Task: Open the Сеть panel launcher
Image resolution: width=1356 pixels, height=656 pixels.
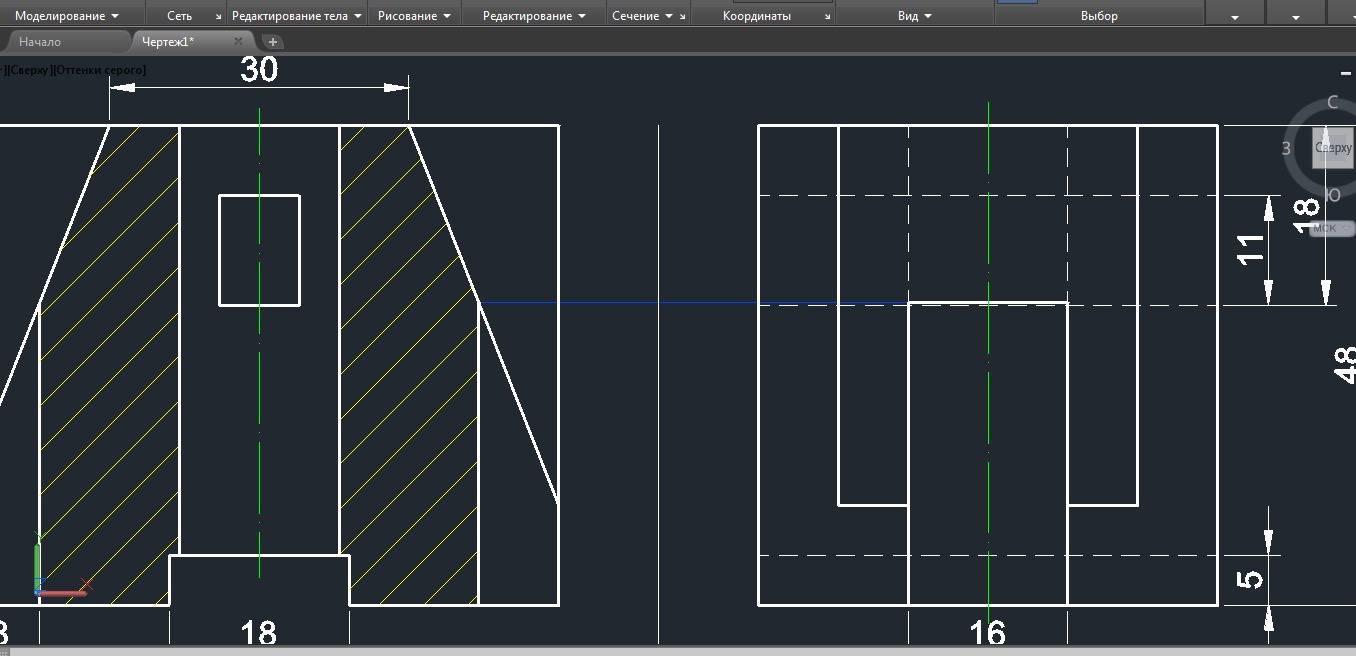Action: [219, 17]
